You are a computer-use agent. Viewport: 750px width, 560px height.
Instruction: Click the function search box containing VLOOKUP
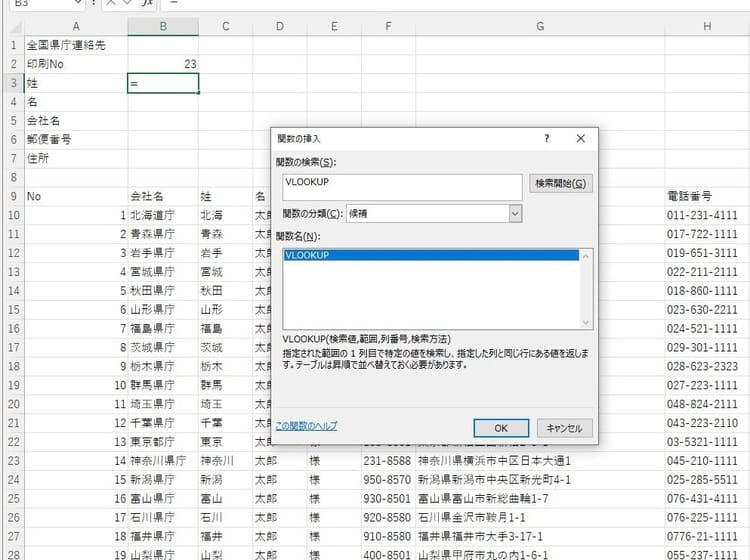[x=402, y=187]
